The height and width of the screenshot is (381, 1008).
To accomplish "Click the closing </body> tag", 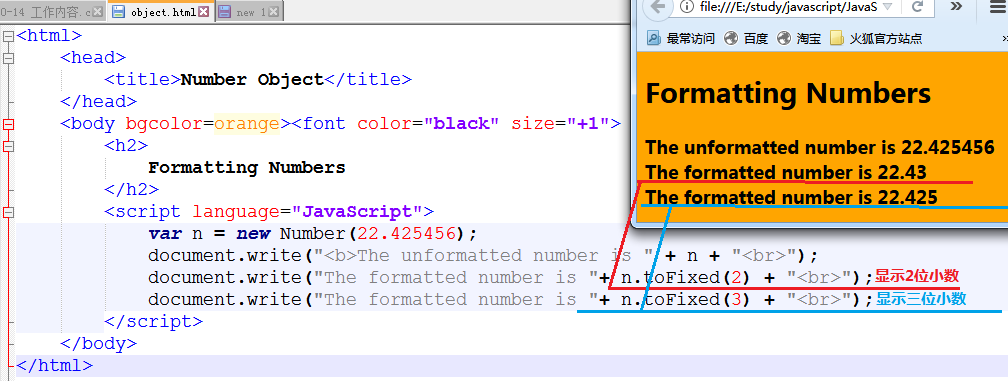I will coord(98,343).
